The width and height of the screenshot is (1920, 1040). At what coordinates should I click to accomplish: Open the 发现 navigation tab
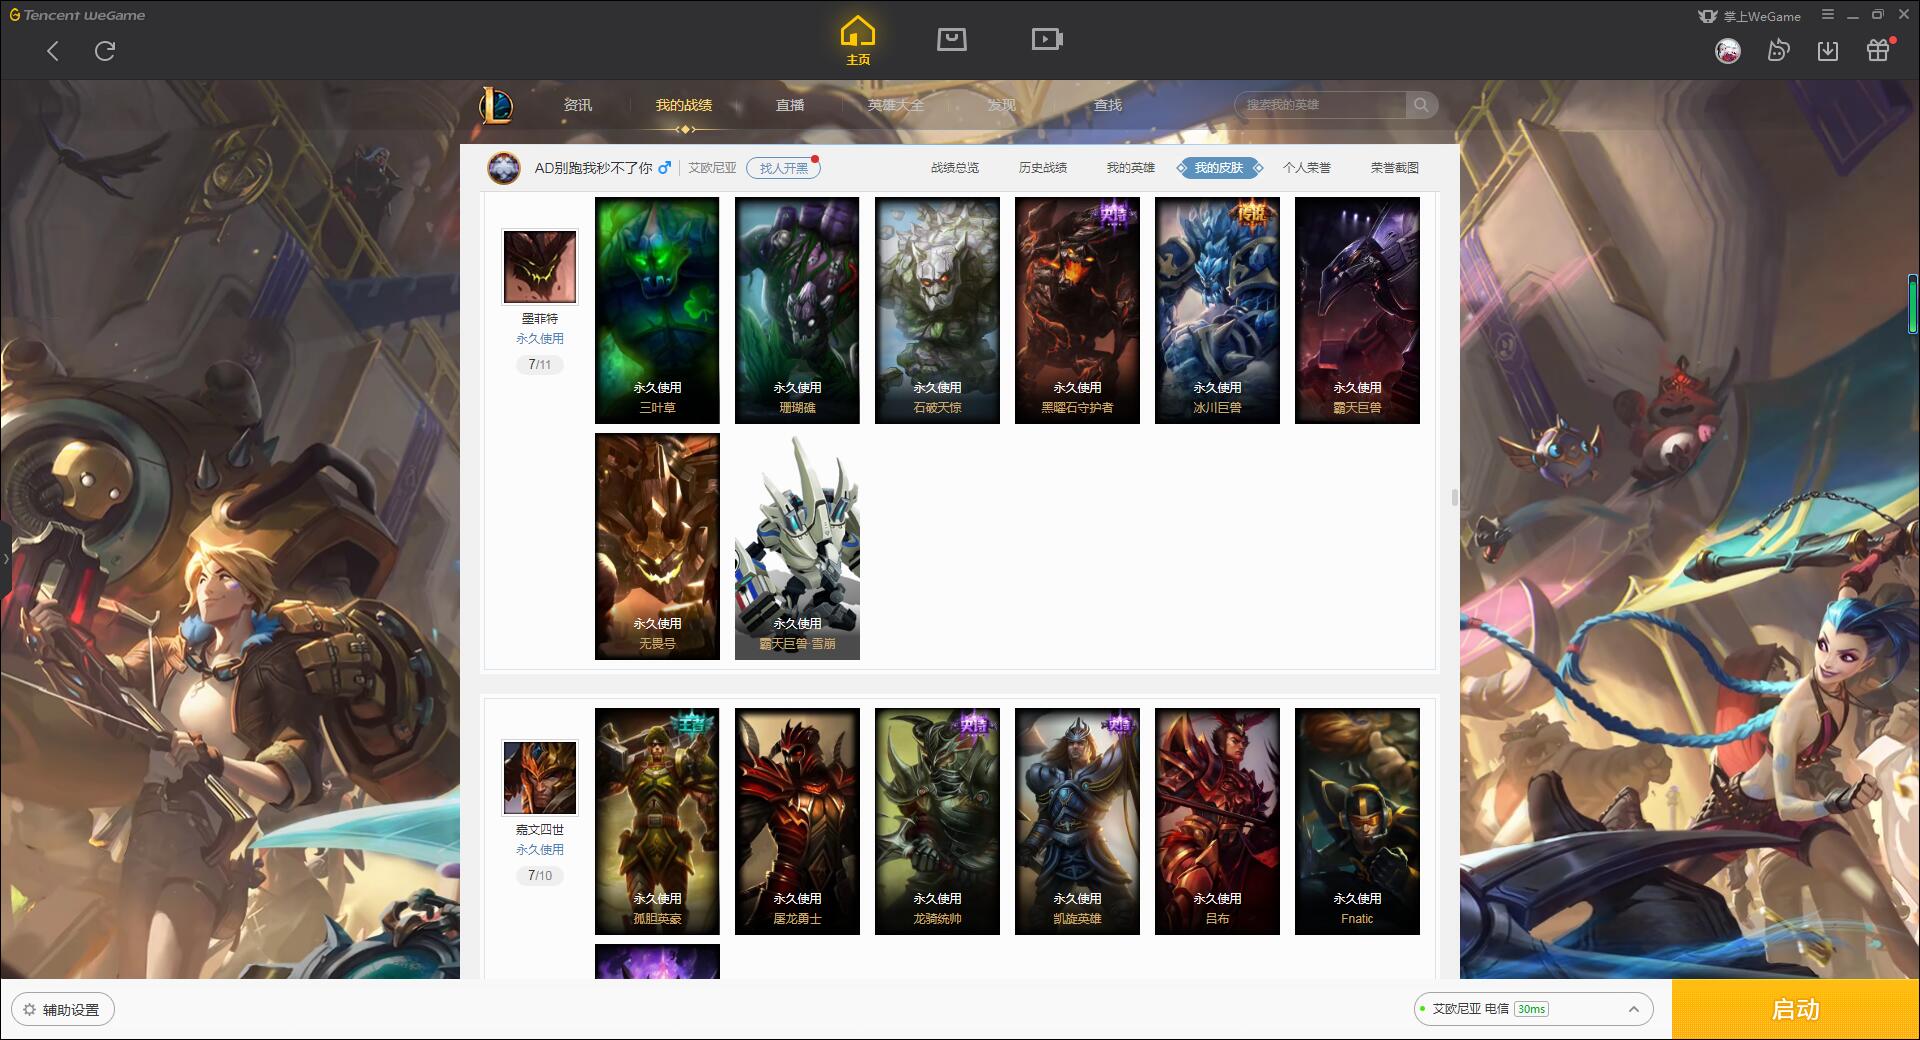pyautogui.click(x=1001, y=105)
